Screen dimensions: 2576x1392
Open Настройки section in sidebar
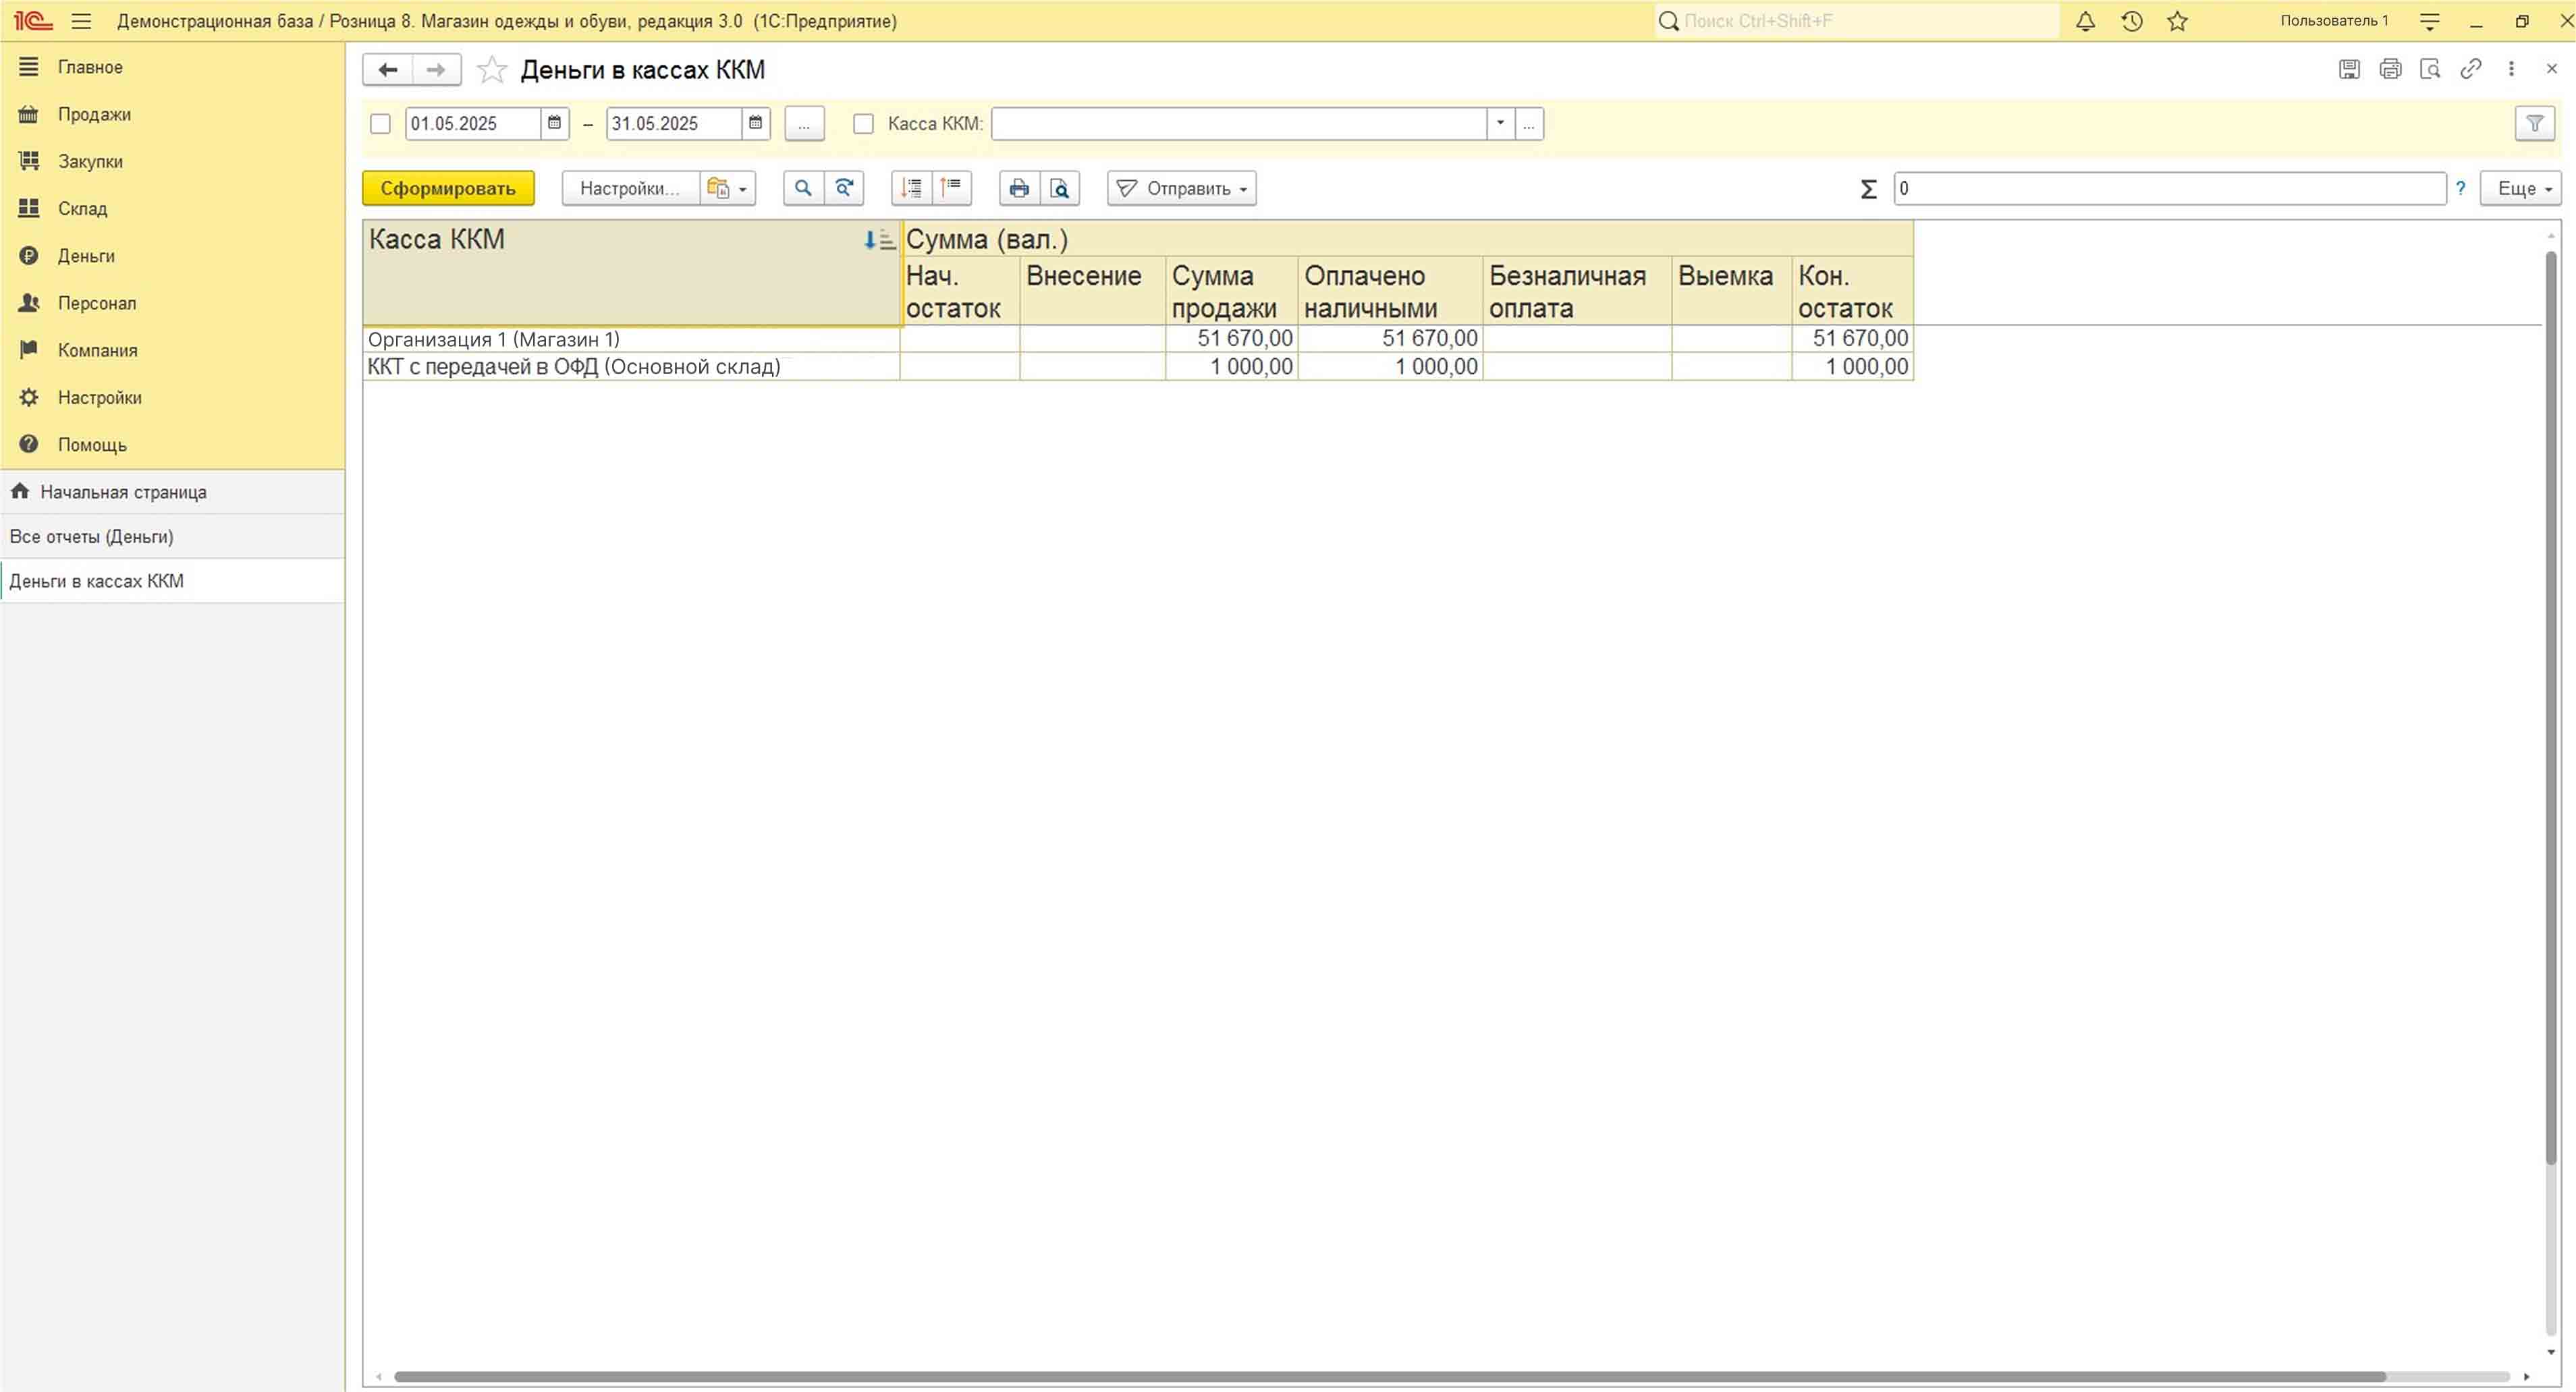[x=172, y=397]
